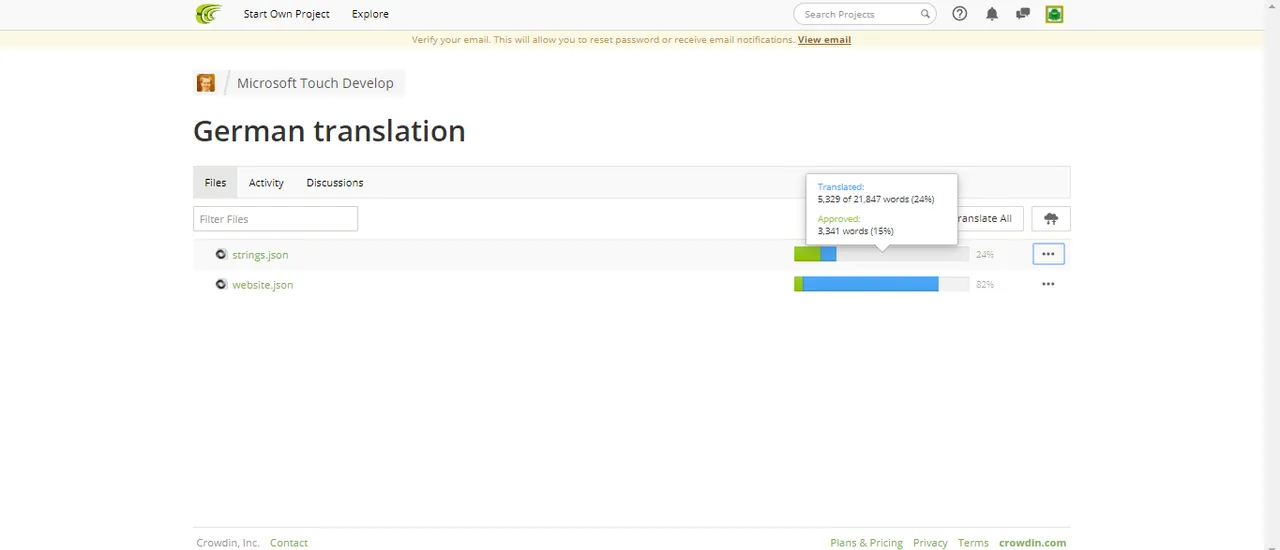Click the Crowdin, Inc. footer text

(x=228, y=543)
